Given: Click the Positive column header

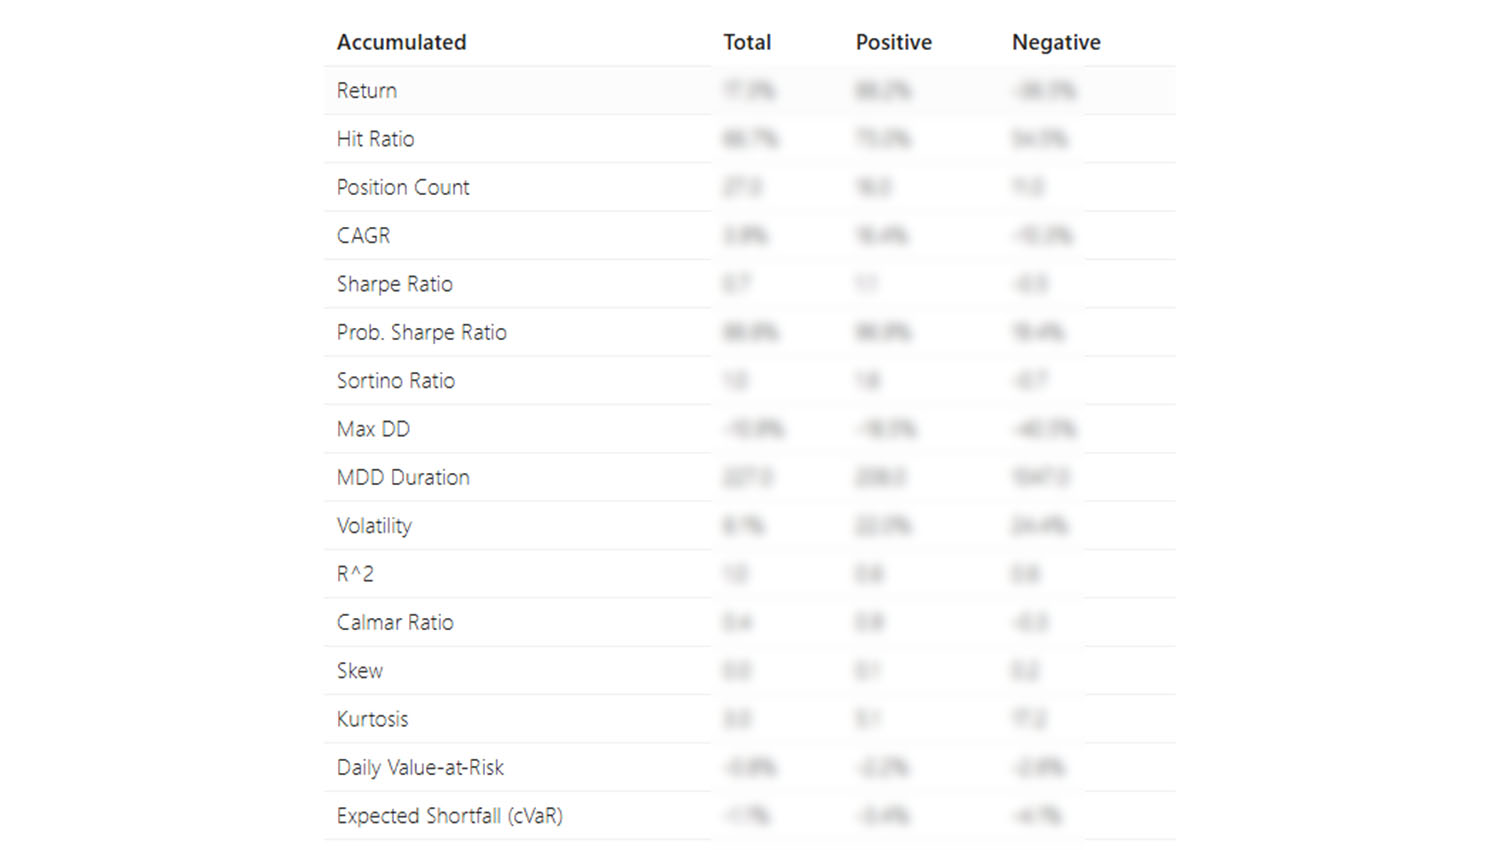Looking at the screenshot, I should point(893,42).
